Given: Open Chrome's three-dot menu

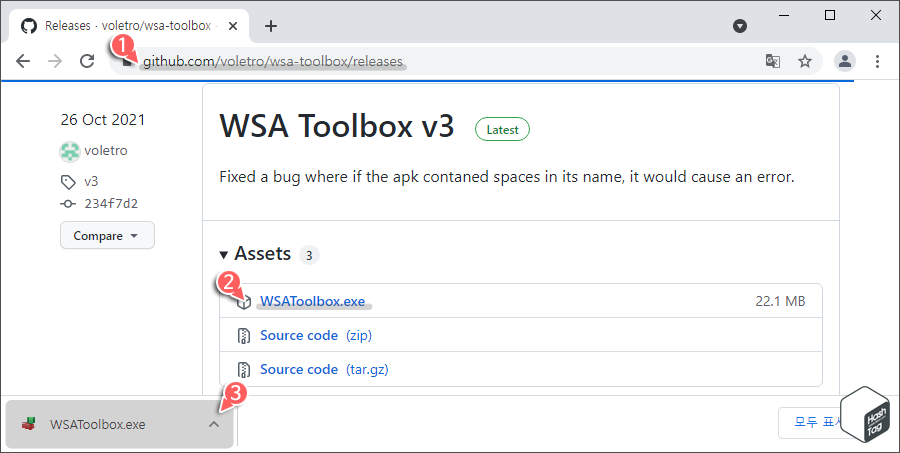Looking at the screenshot, I should coord(877,61).
